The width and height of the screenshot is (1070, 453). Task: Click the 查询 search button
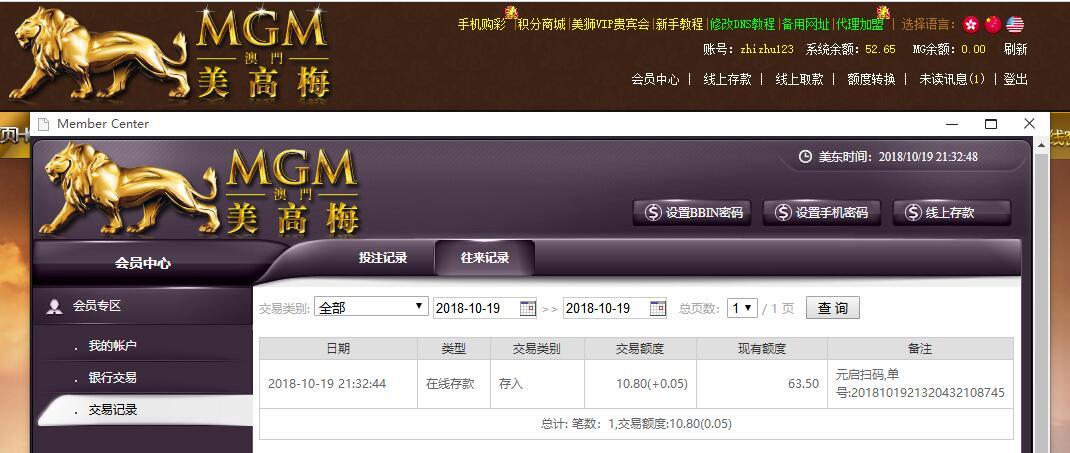(833, 308)
